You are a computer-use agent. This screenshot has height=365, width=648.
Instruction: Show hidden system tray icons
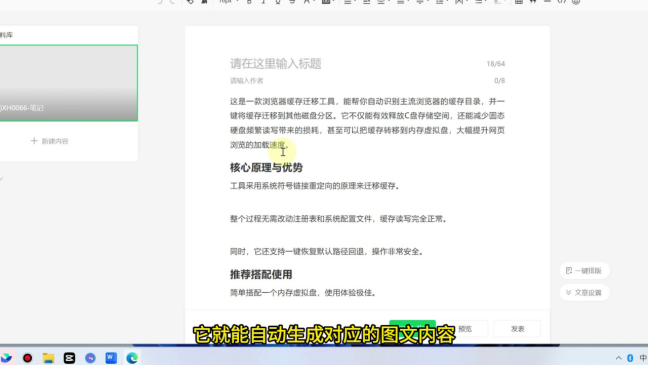point(618,358)
